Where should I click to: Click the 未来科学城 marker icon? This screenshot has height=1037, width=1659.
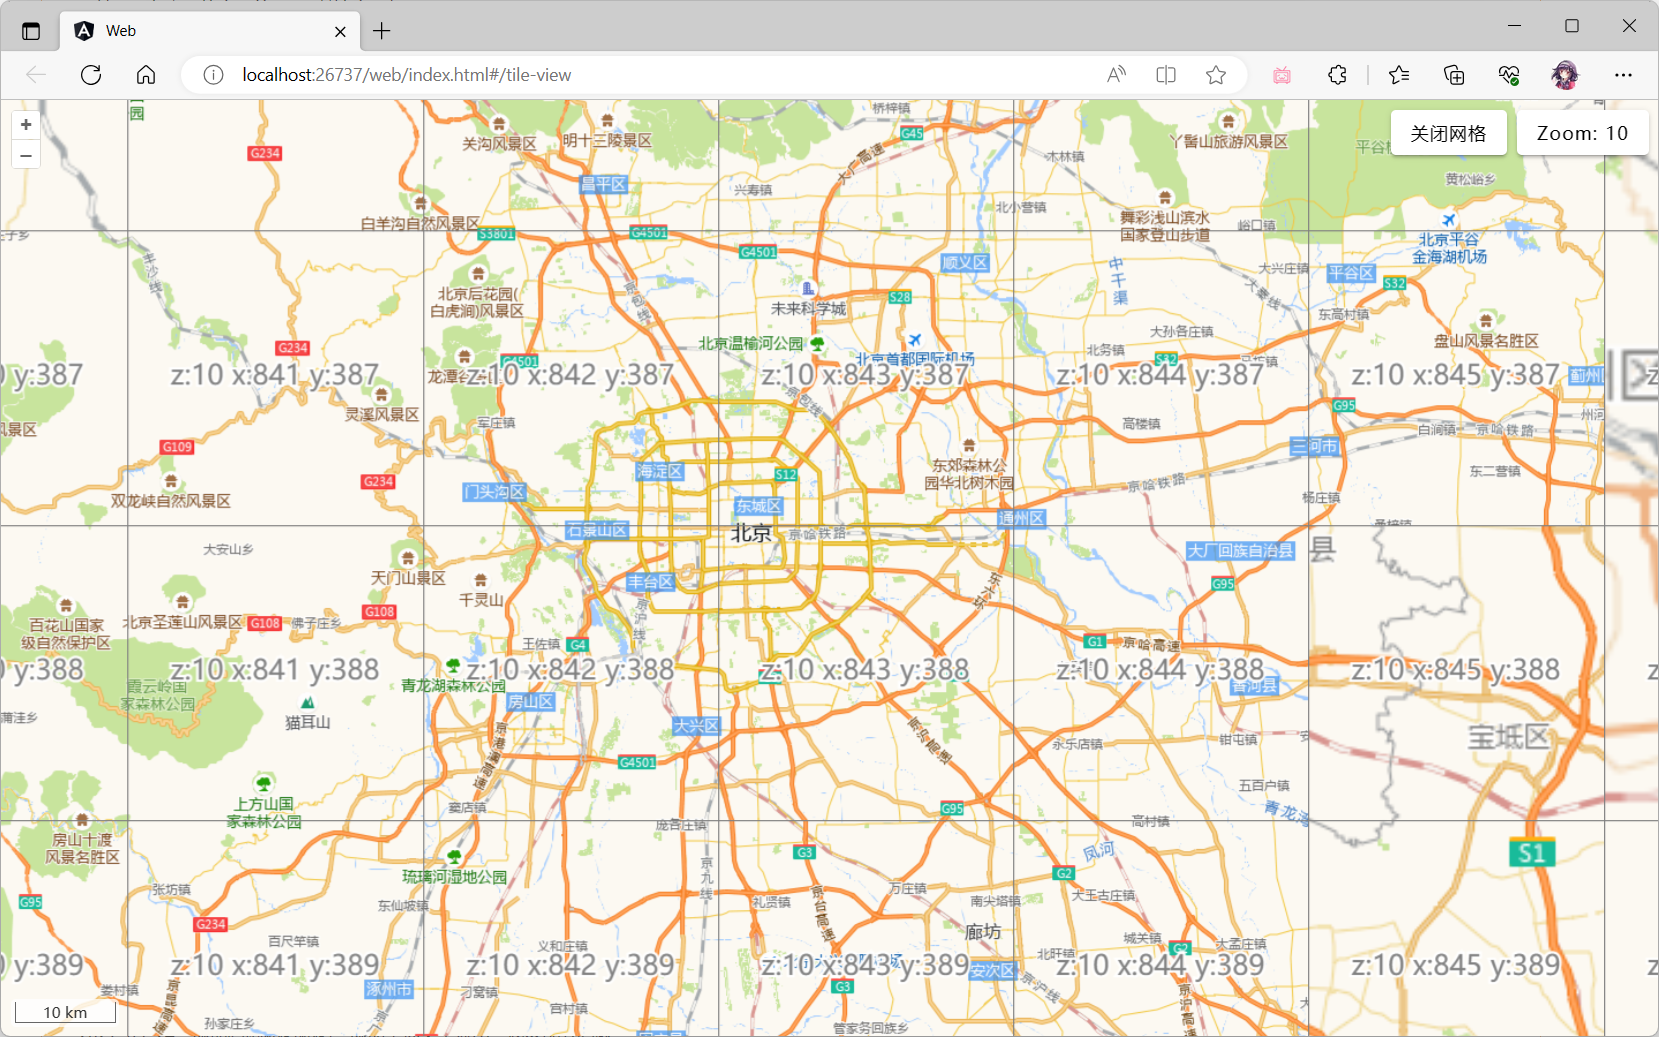tap(808, 289)
